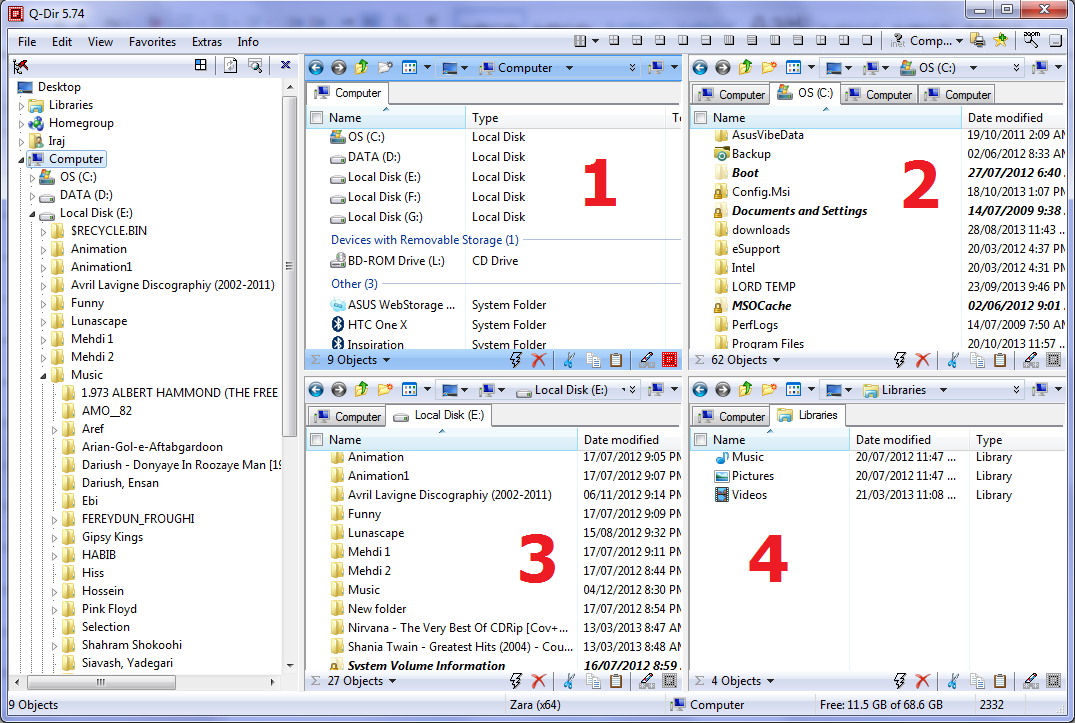Sort by Type column in Computer pane
The image size is (1075, 723).
pos(566,118)
